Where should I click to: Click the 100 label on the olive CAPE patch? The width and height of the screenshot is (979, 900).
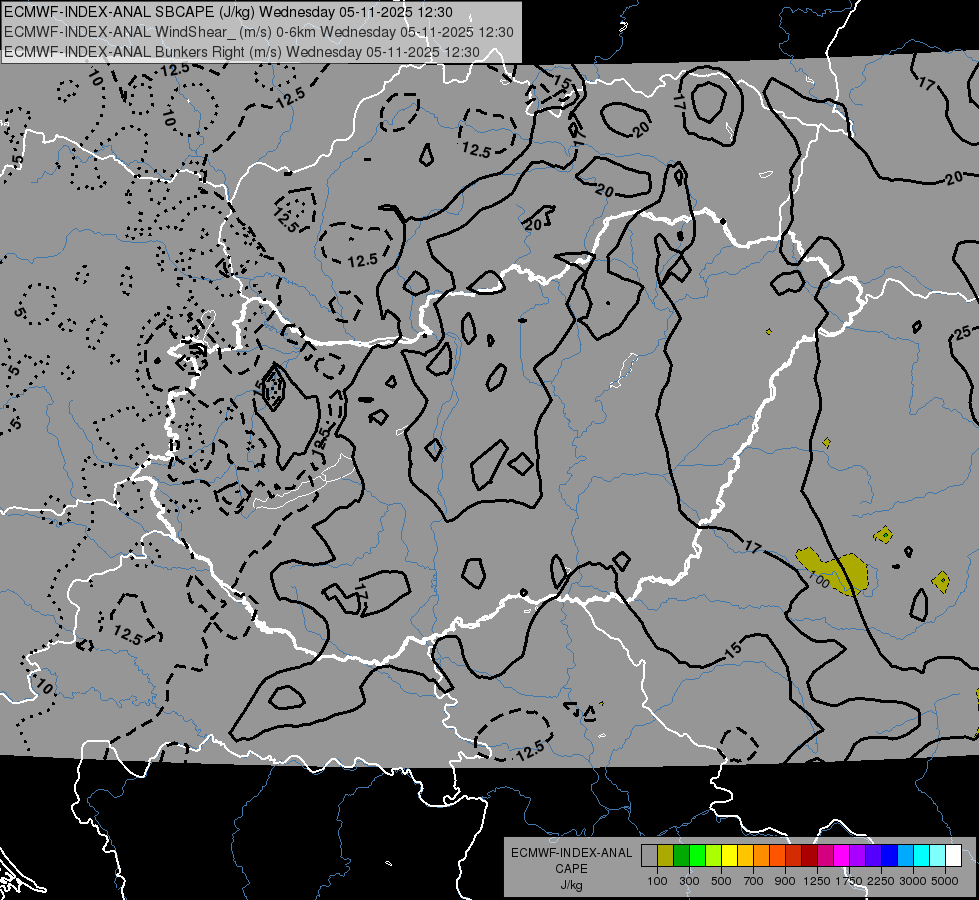coord(818,581)
